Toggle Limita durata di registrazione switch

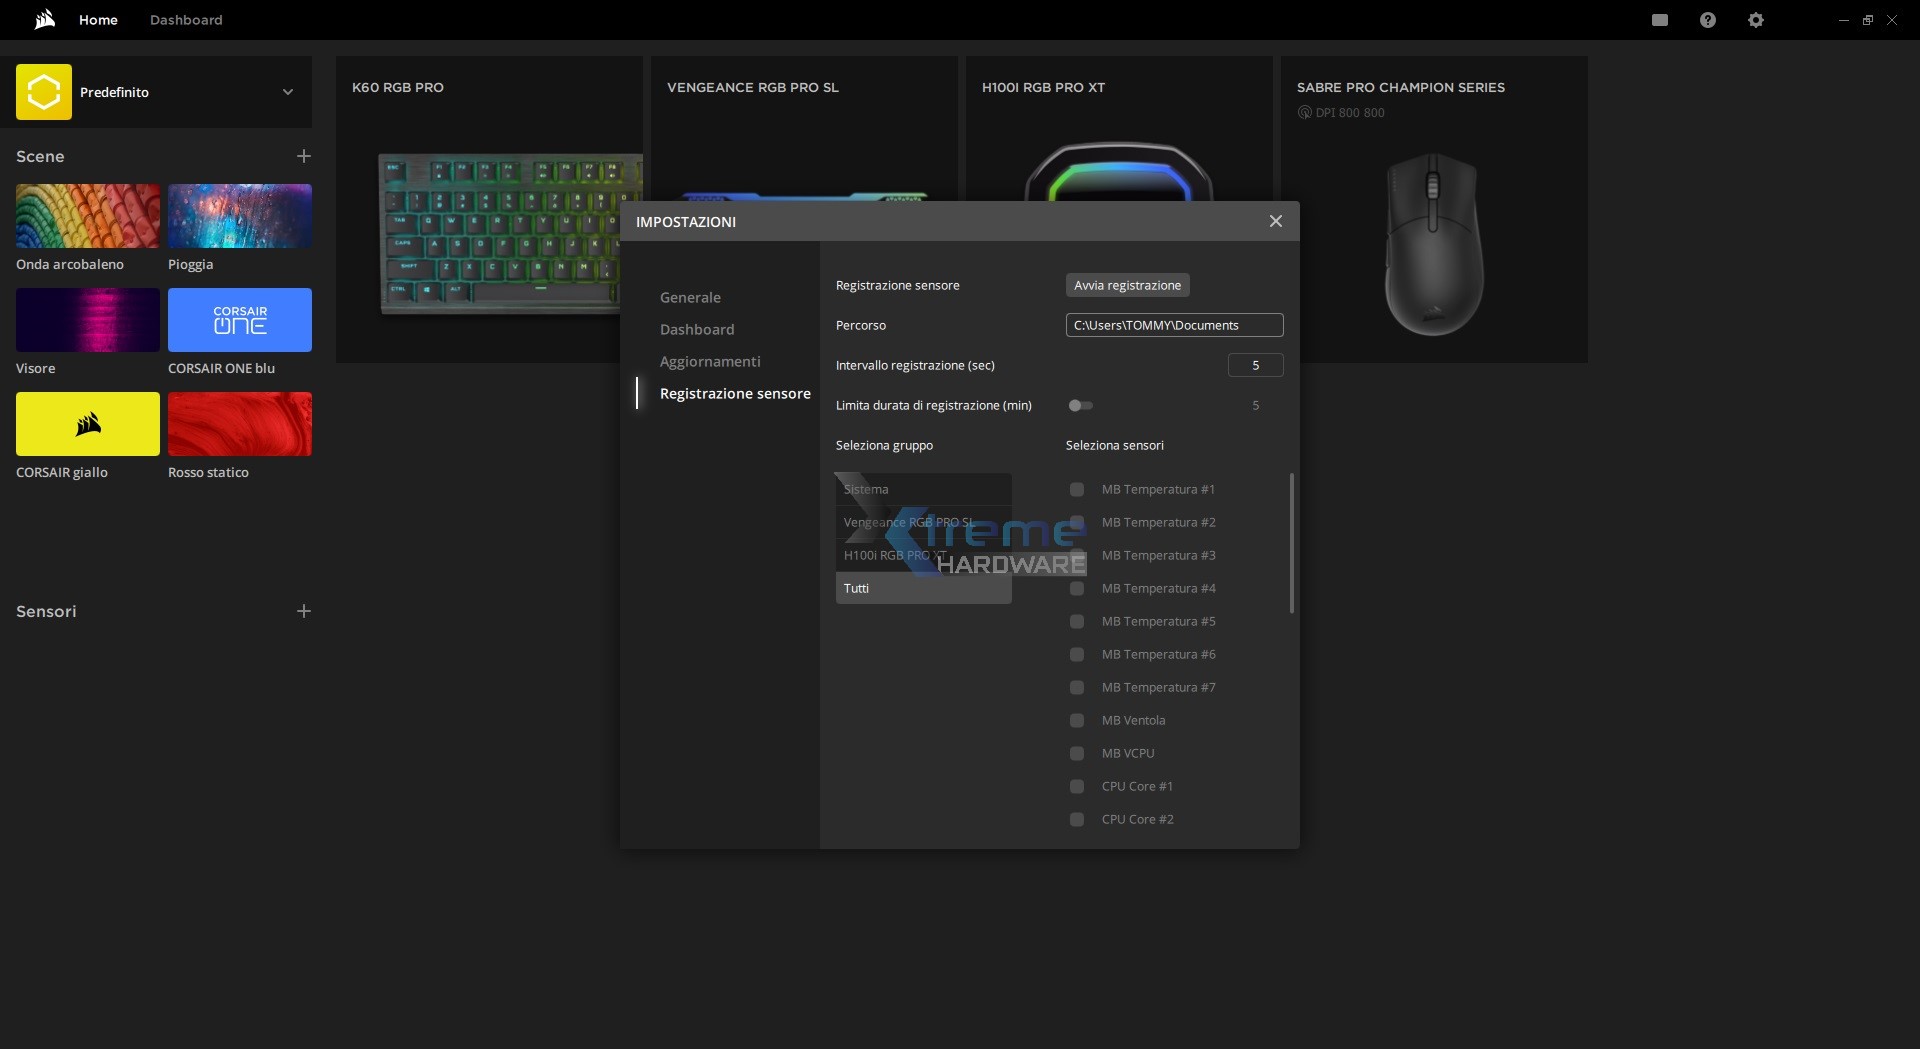click(1080, 405)
